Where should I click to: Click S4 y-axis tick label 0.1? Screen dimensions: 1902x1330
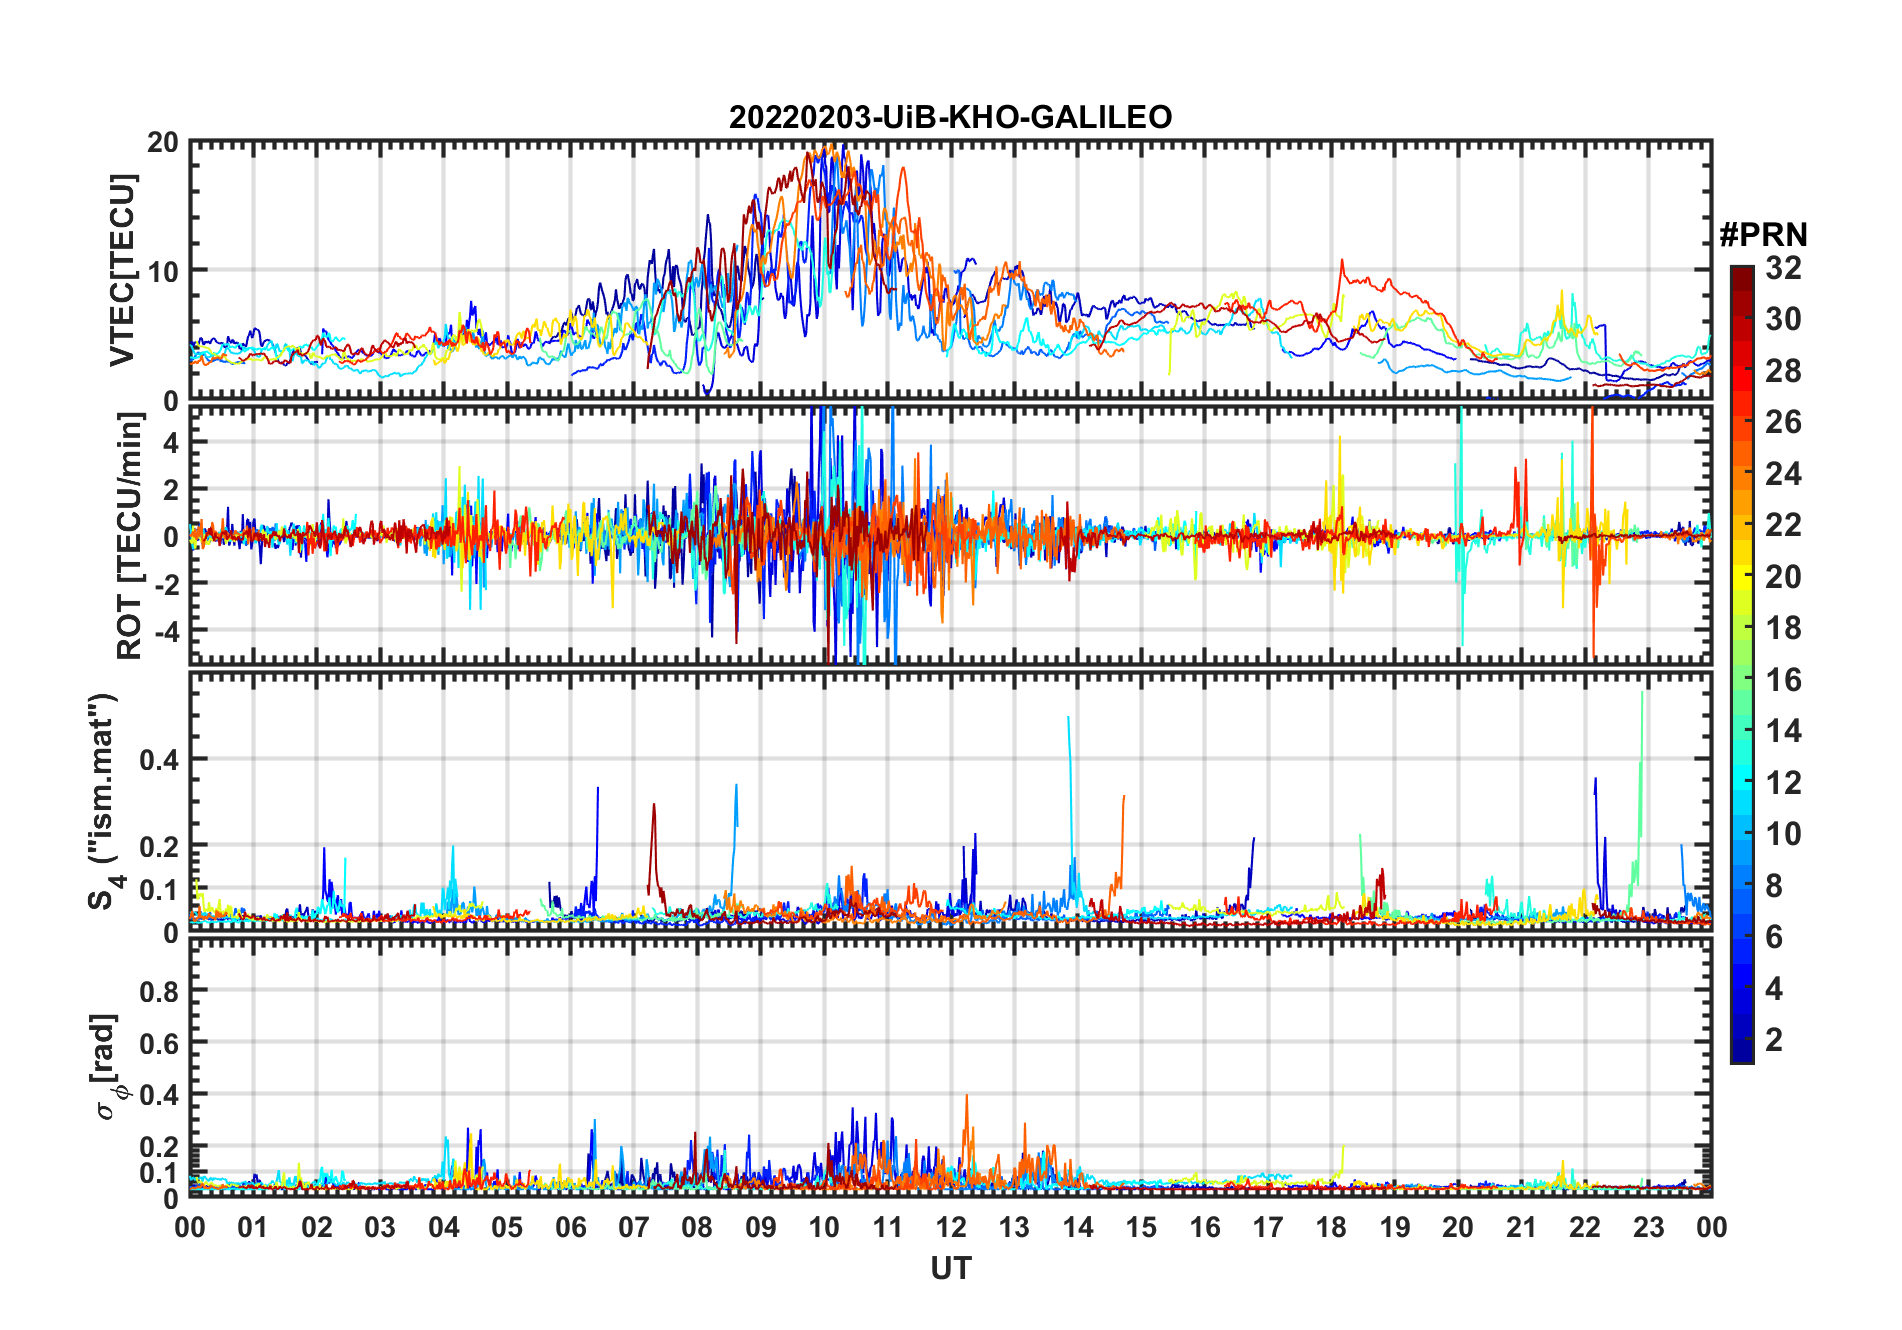[159, 889]
